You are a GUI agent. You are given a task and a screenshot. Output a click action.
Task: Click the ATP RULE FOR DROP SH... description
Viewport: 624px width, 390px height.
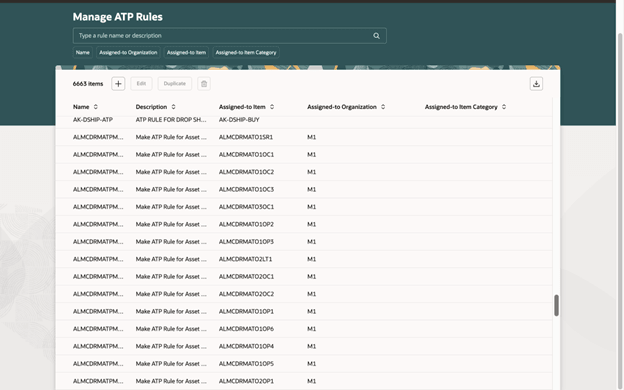pos(171,120)
